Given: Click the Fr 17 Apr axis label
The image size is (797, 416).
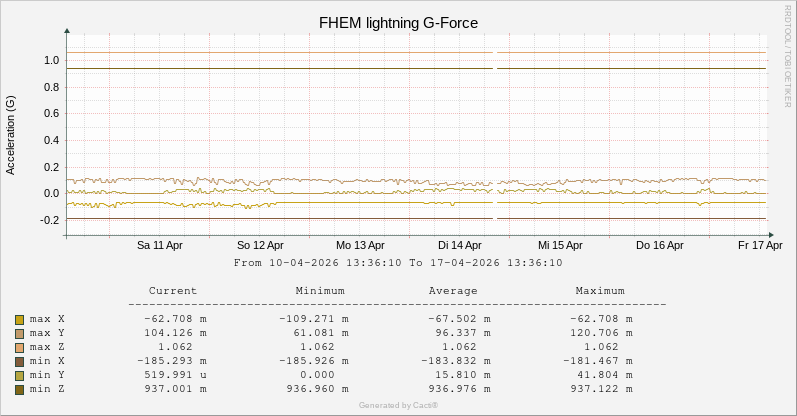Looking at the screenshot, I should coord(760,245).
